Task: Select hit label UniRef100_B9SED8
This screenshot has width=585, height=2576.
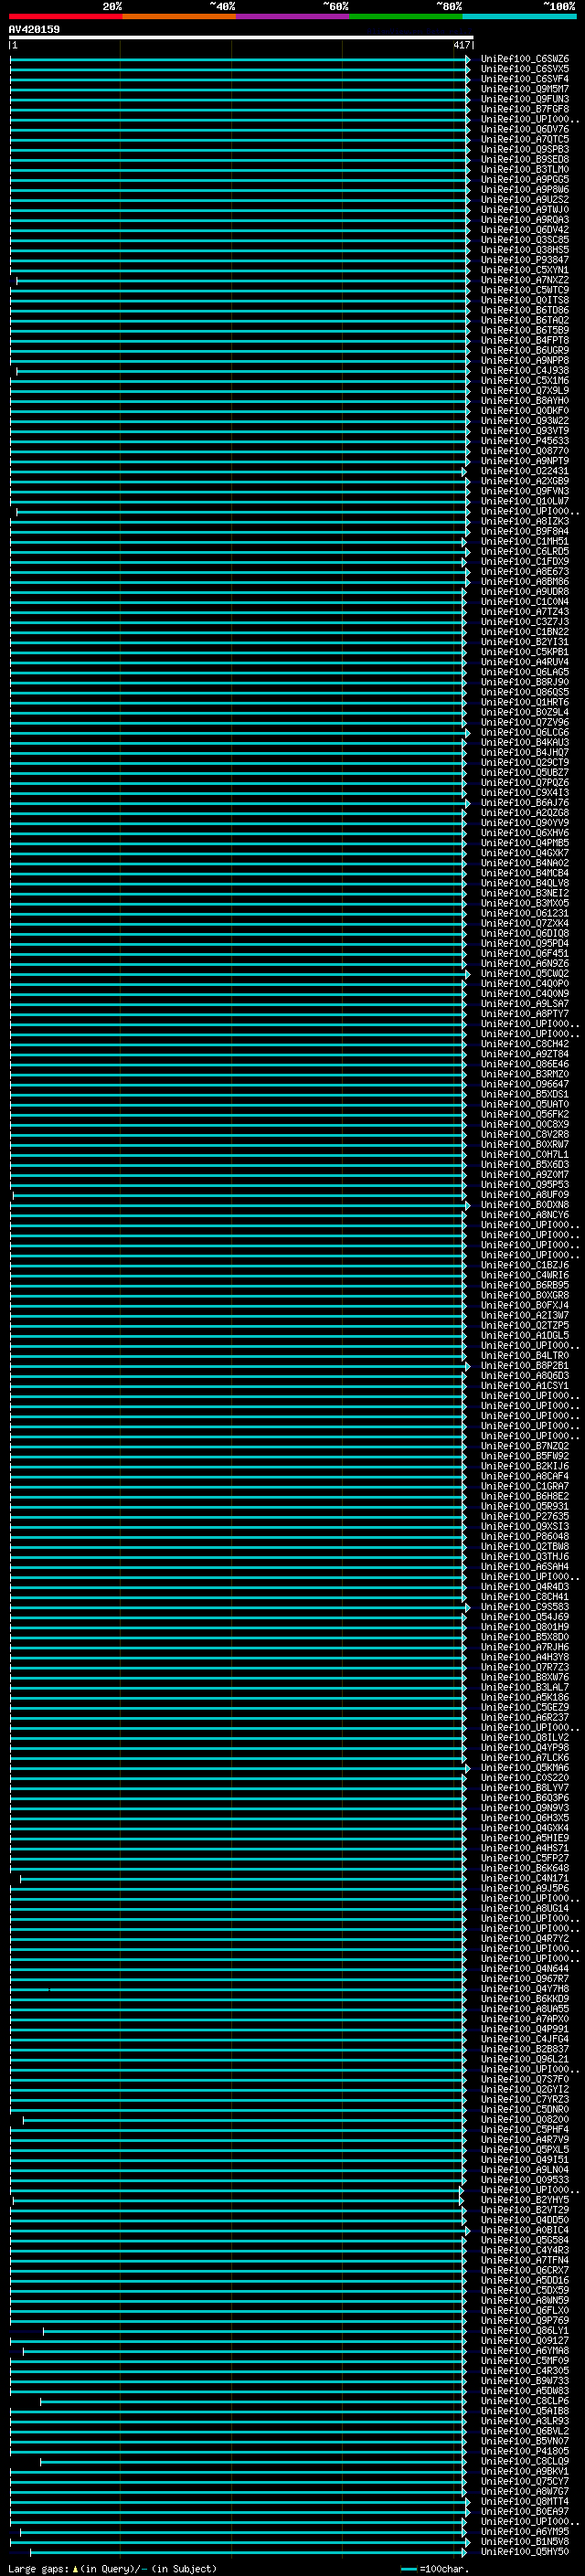Action: 525,159
